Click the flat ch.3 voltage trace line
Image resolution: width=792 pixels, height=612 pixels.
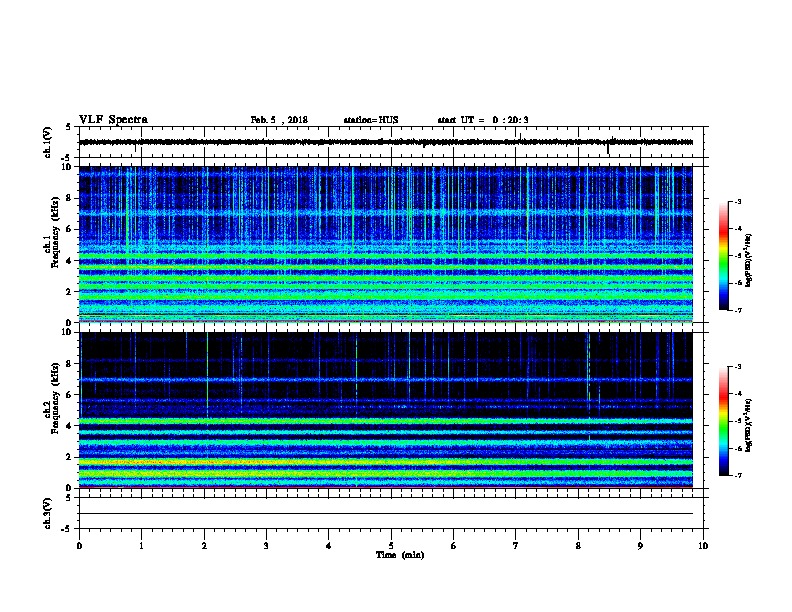pos(386,514)
